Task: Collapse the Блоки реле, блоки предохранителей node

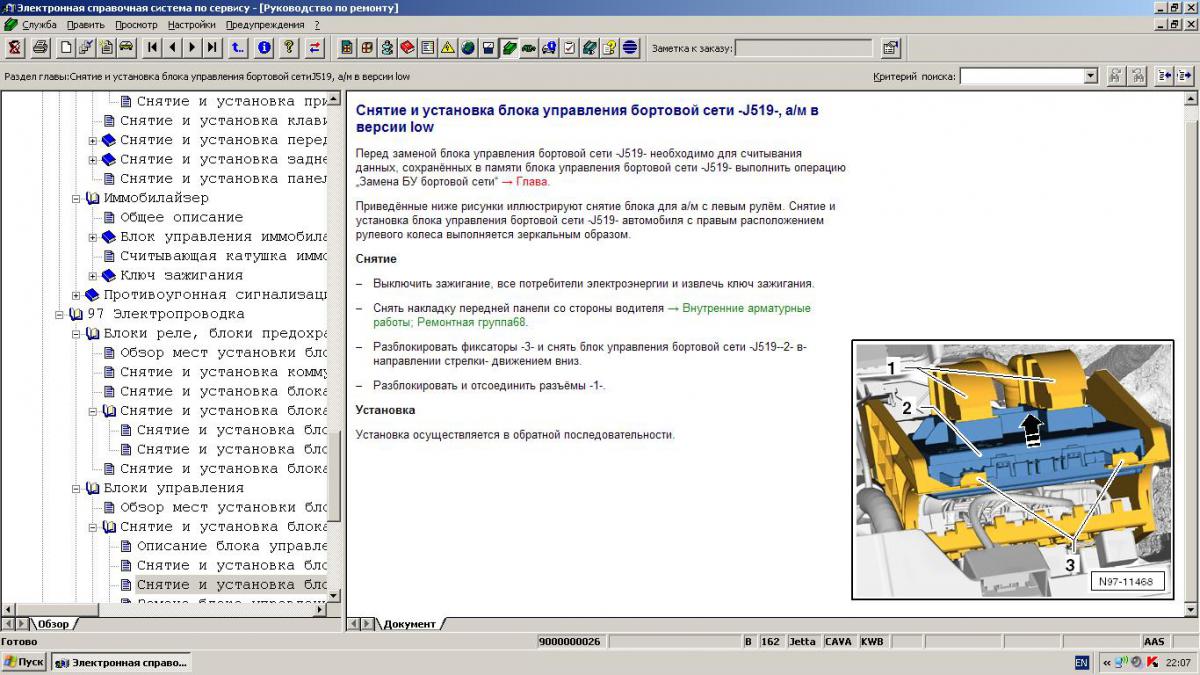Action: click(77, 333)
